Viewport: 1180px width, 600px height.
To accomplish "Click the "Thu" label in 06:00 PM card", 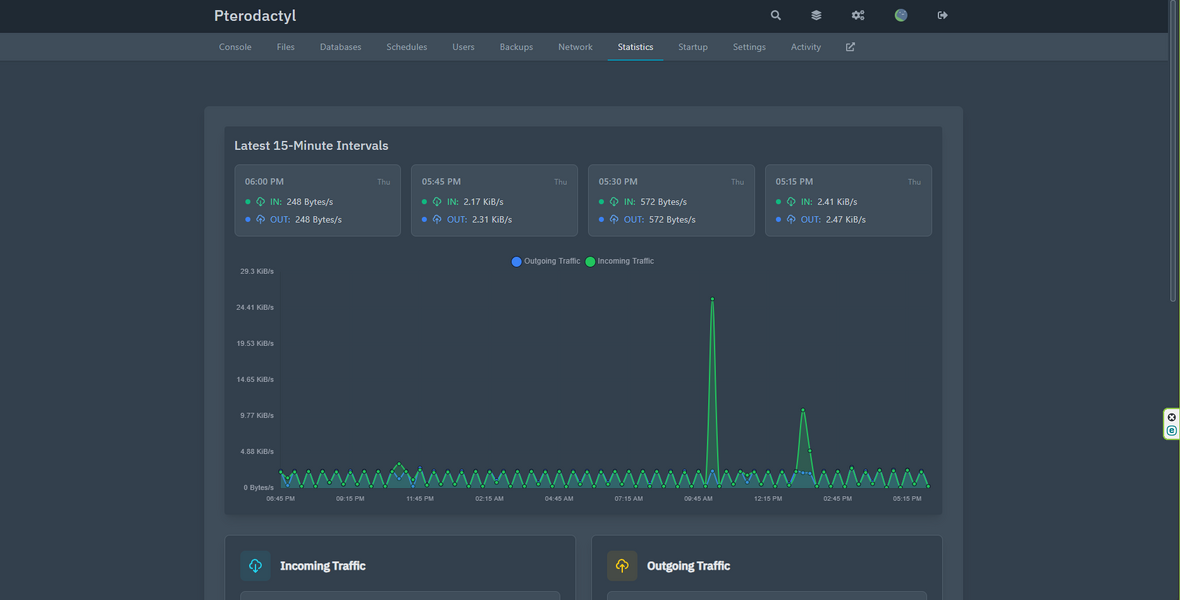I will (384, 182).
